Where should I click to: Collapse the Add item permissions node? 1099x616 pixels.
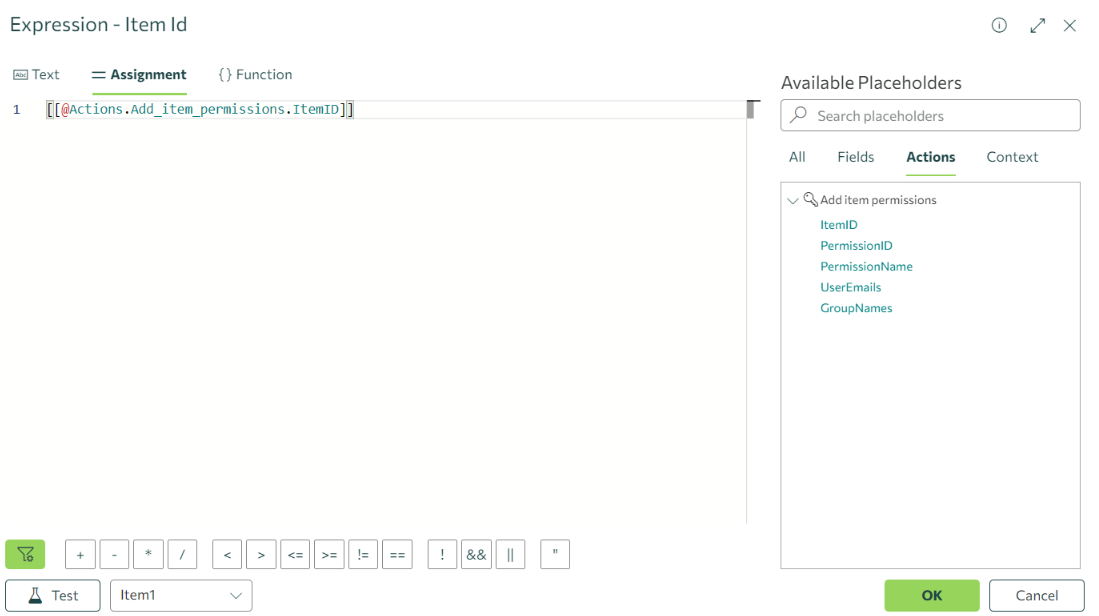[793, 200]
